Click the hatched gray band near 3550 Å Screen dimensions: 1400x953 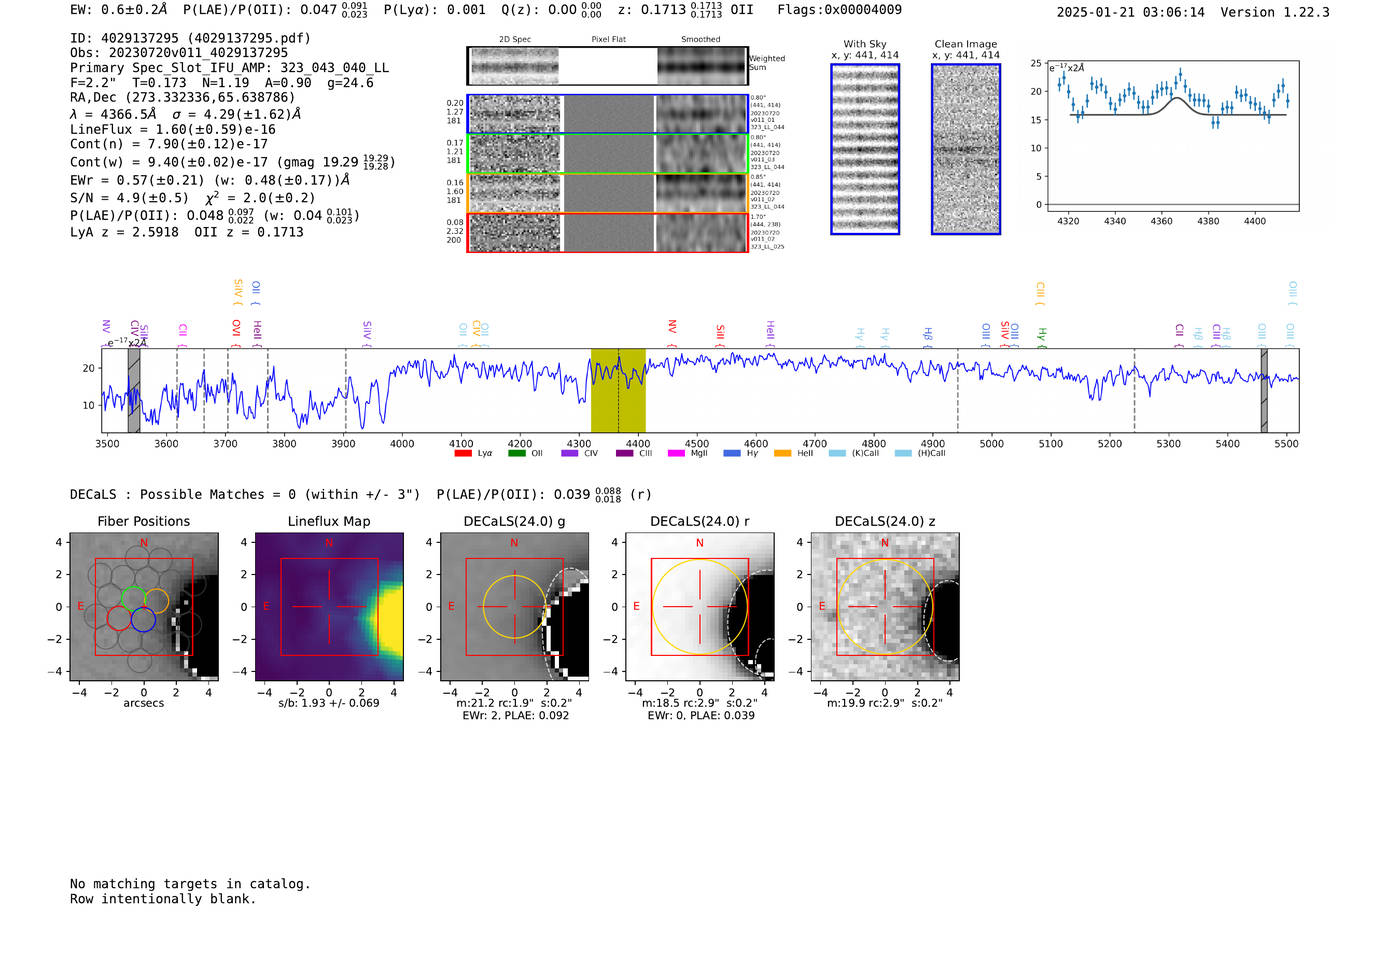(134, 390)
